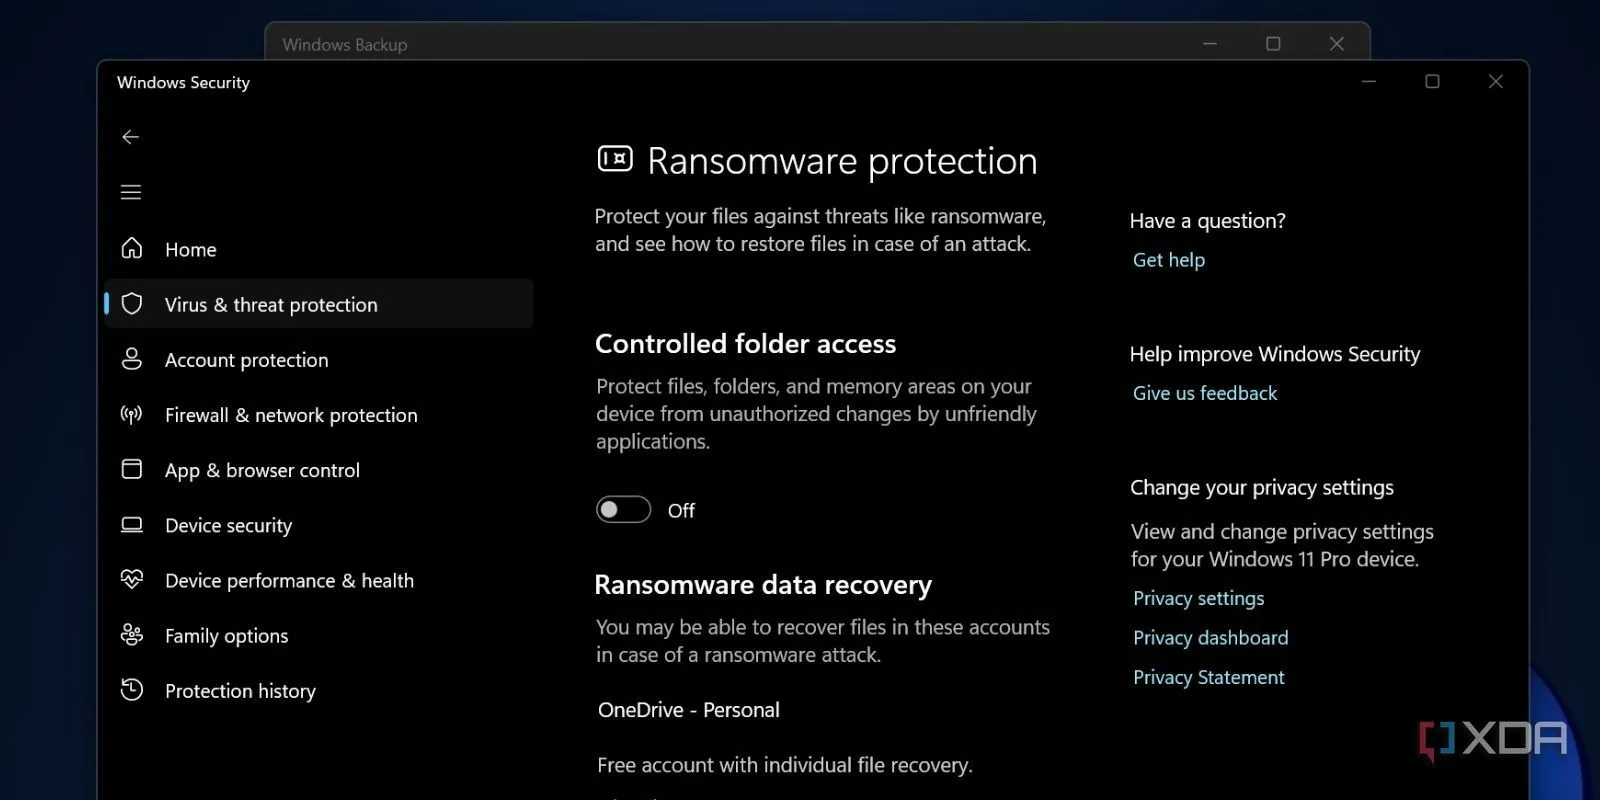
Task: Click the Have a question? heading
Action: pyautogui.click(x=1207, y=221)
